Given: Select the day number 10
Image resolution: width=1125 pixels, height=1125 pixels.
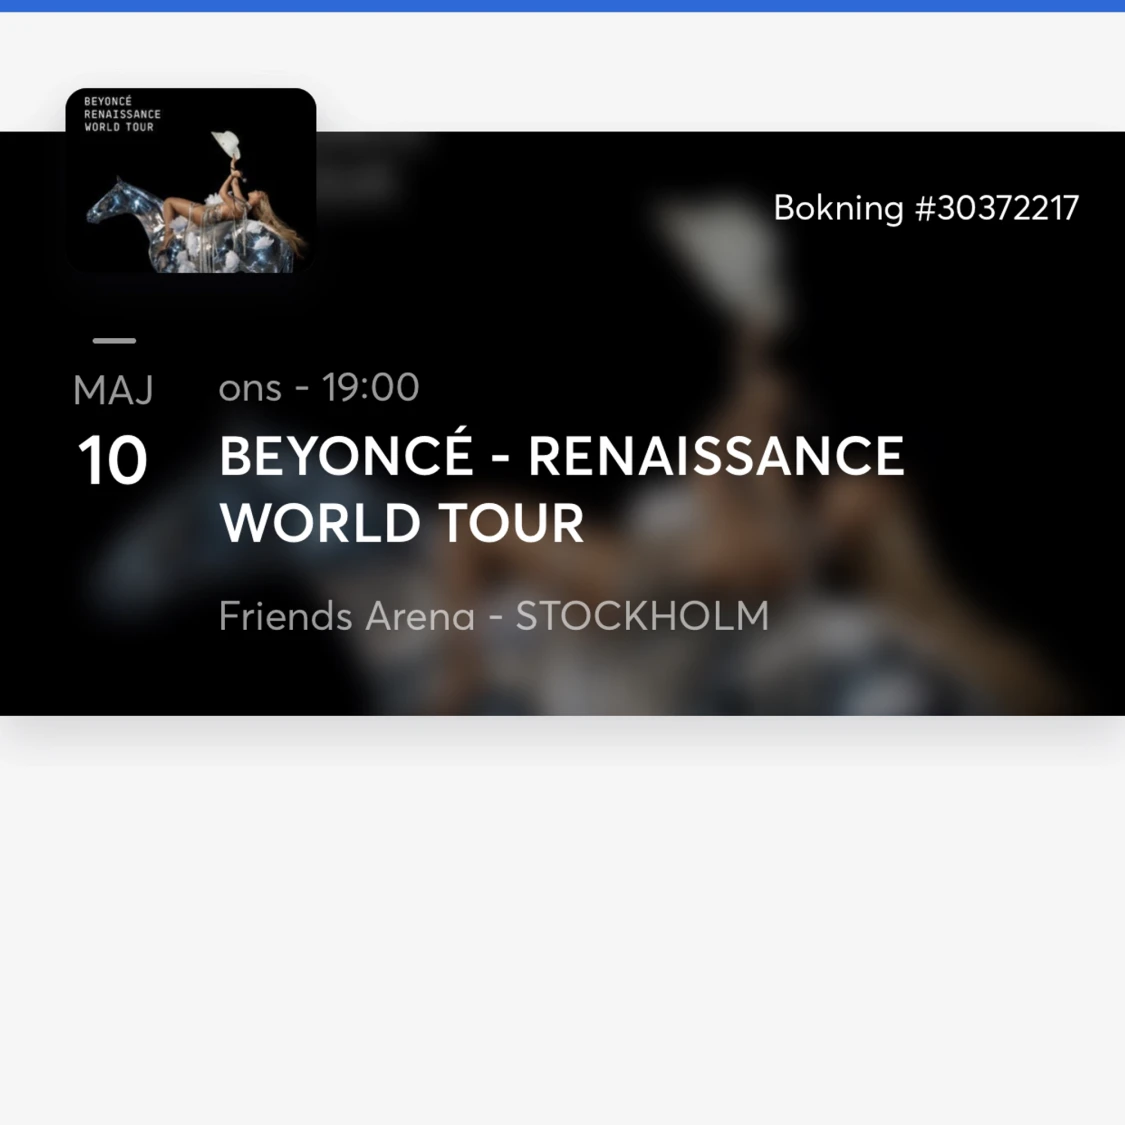Looking at the screenshot, I should 113,460.
